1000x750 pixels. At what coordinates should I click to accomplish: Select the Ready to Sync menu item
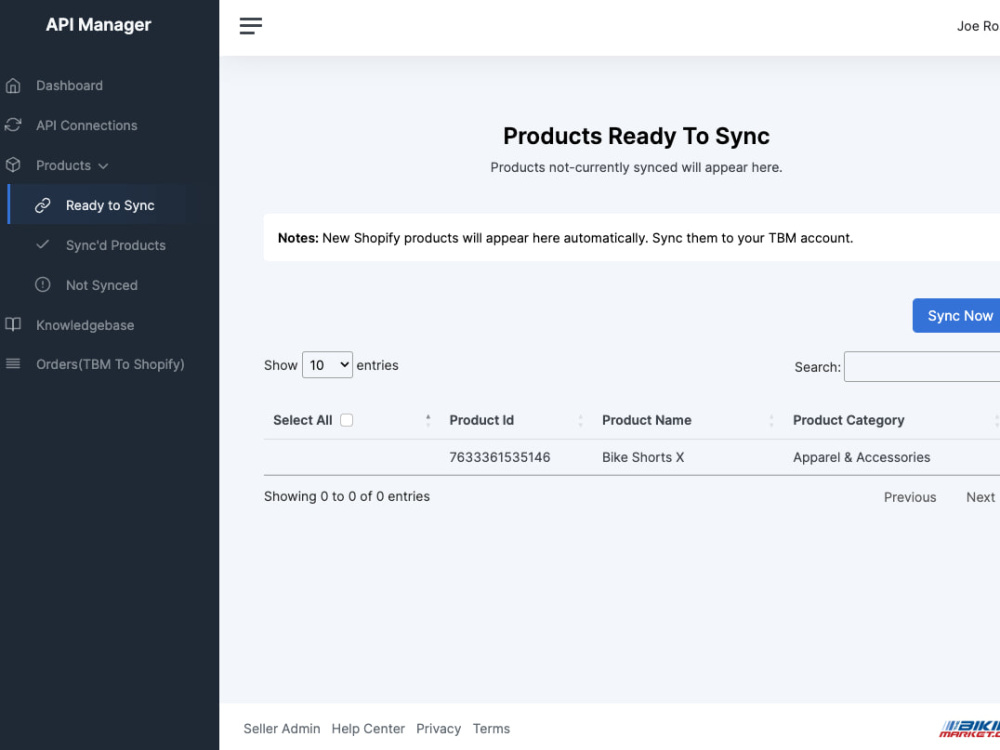point(110,205)
